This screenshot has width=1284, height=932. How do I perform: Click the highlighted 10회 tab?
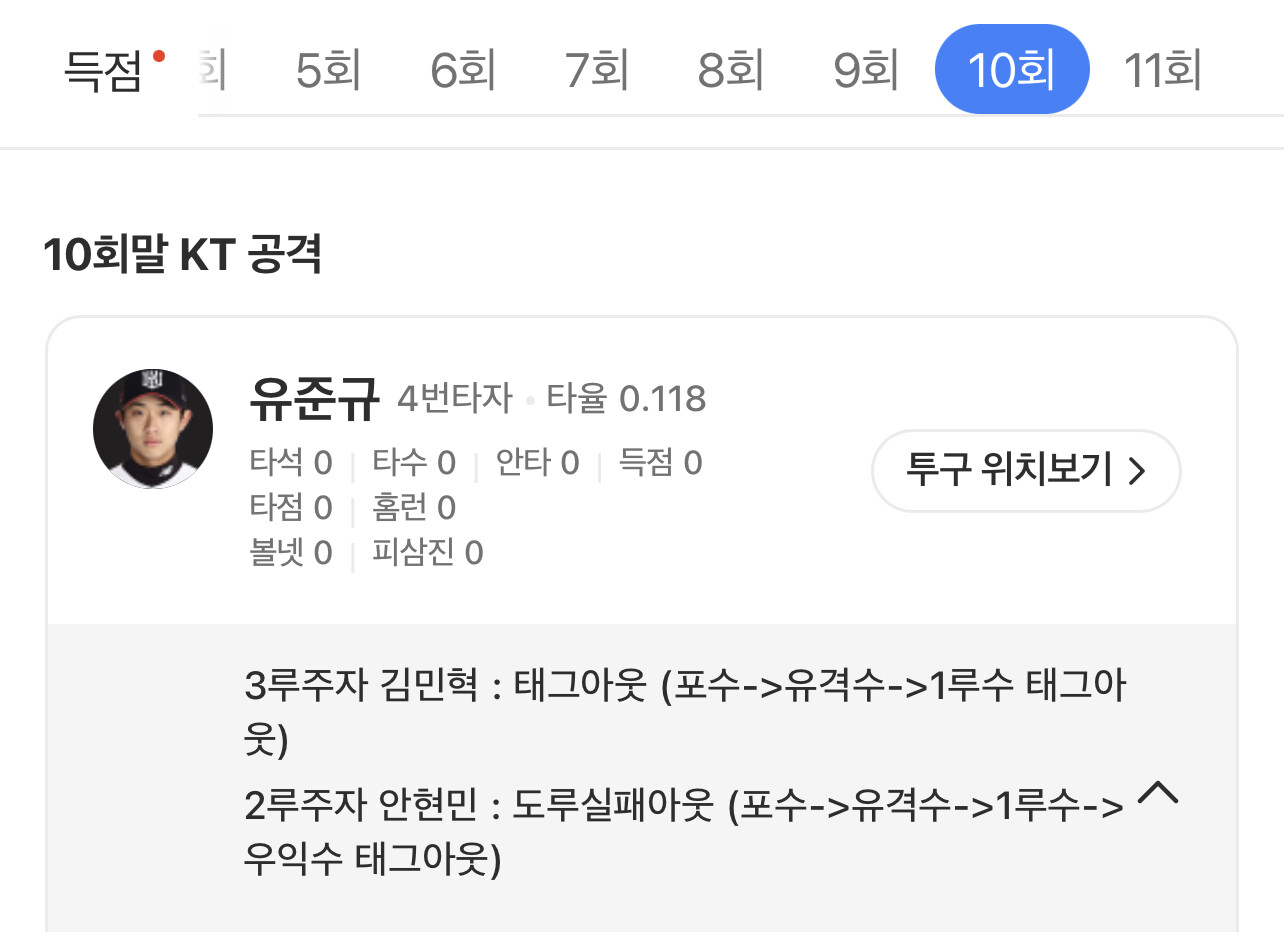coord(1011,70)
